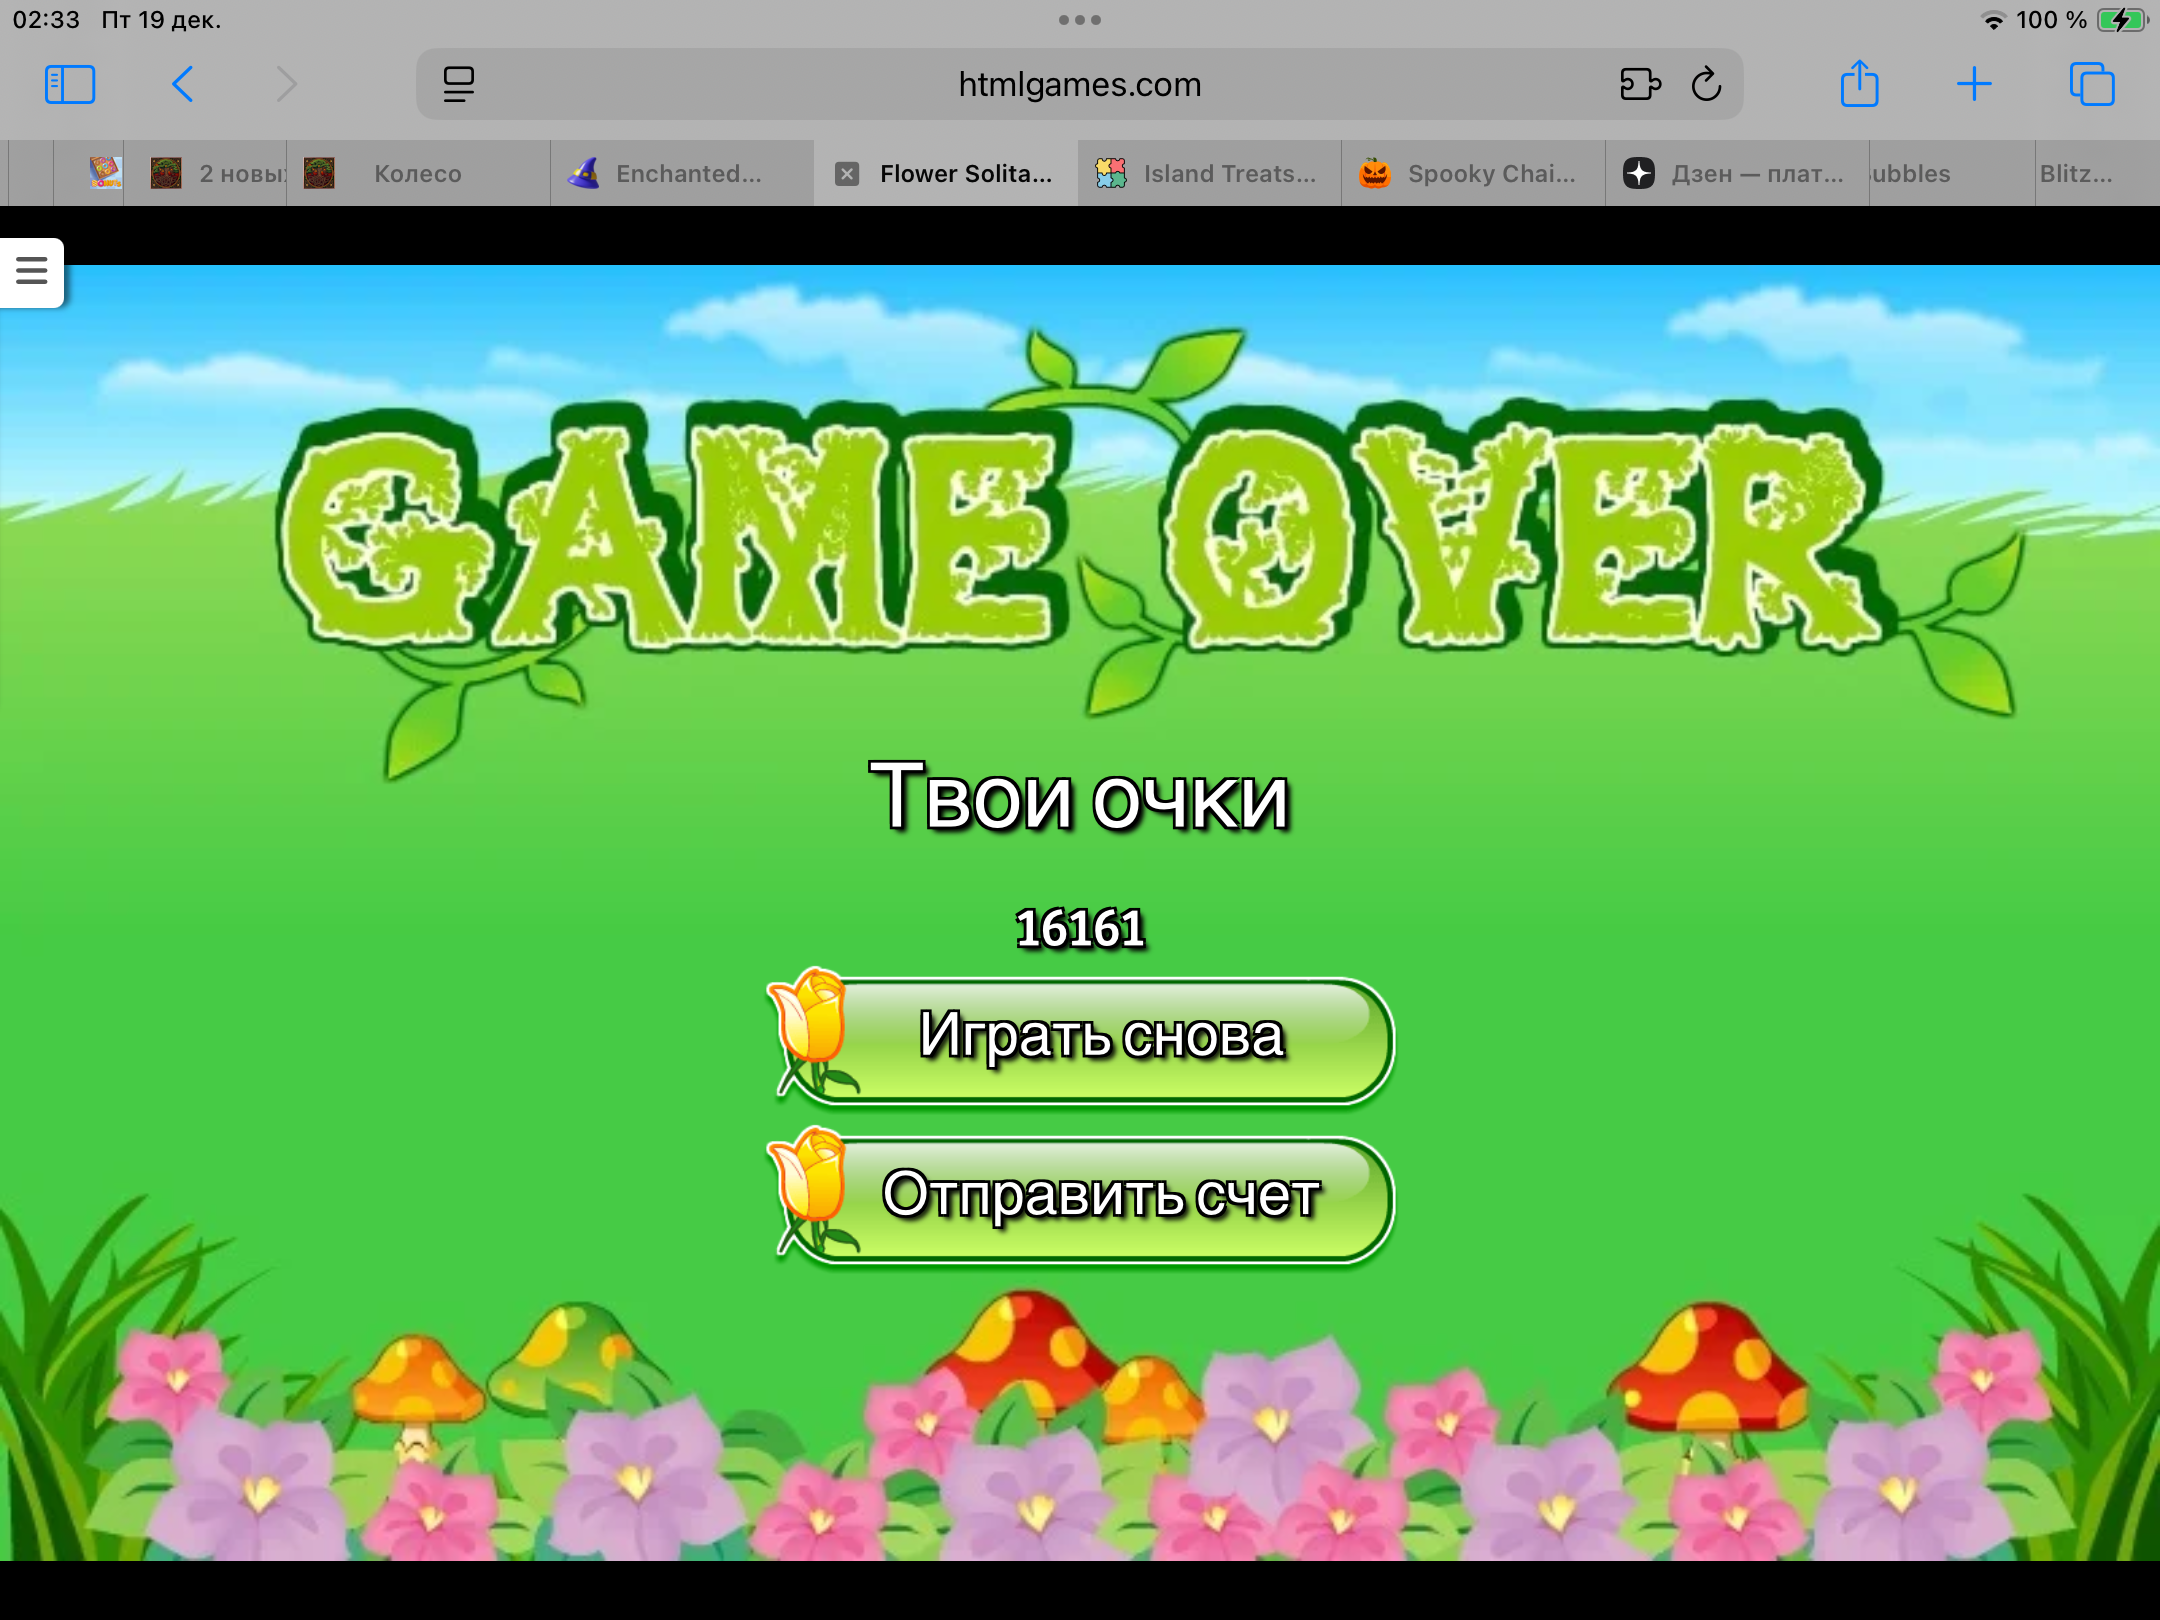This screenshot has width=2160, height=1620.
Task: Show the tab overview grid
Action: tap(2091, 85)
